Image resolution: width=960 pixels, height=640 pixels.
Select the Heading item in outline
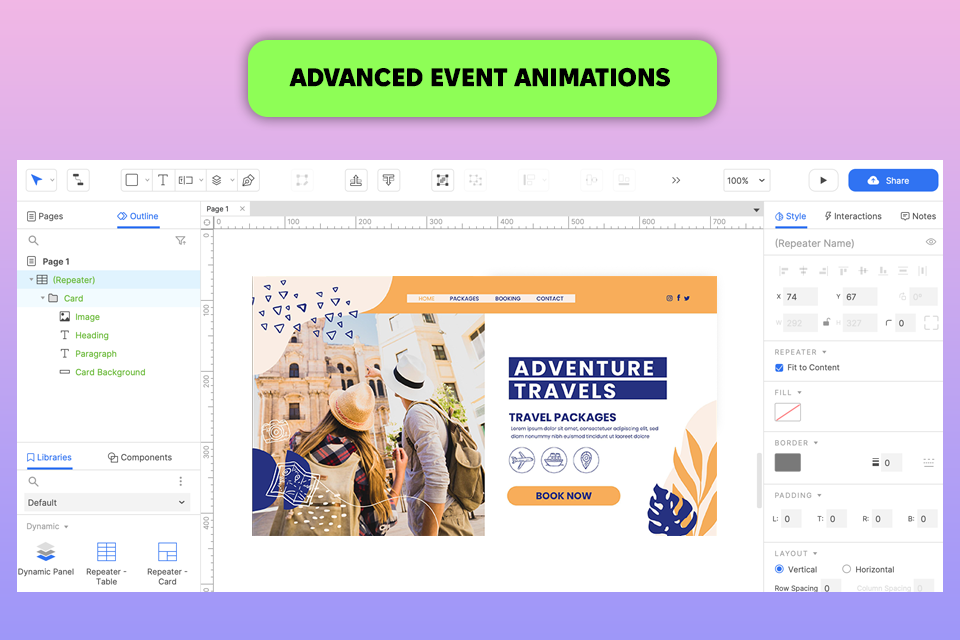tap(92, 335)
